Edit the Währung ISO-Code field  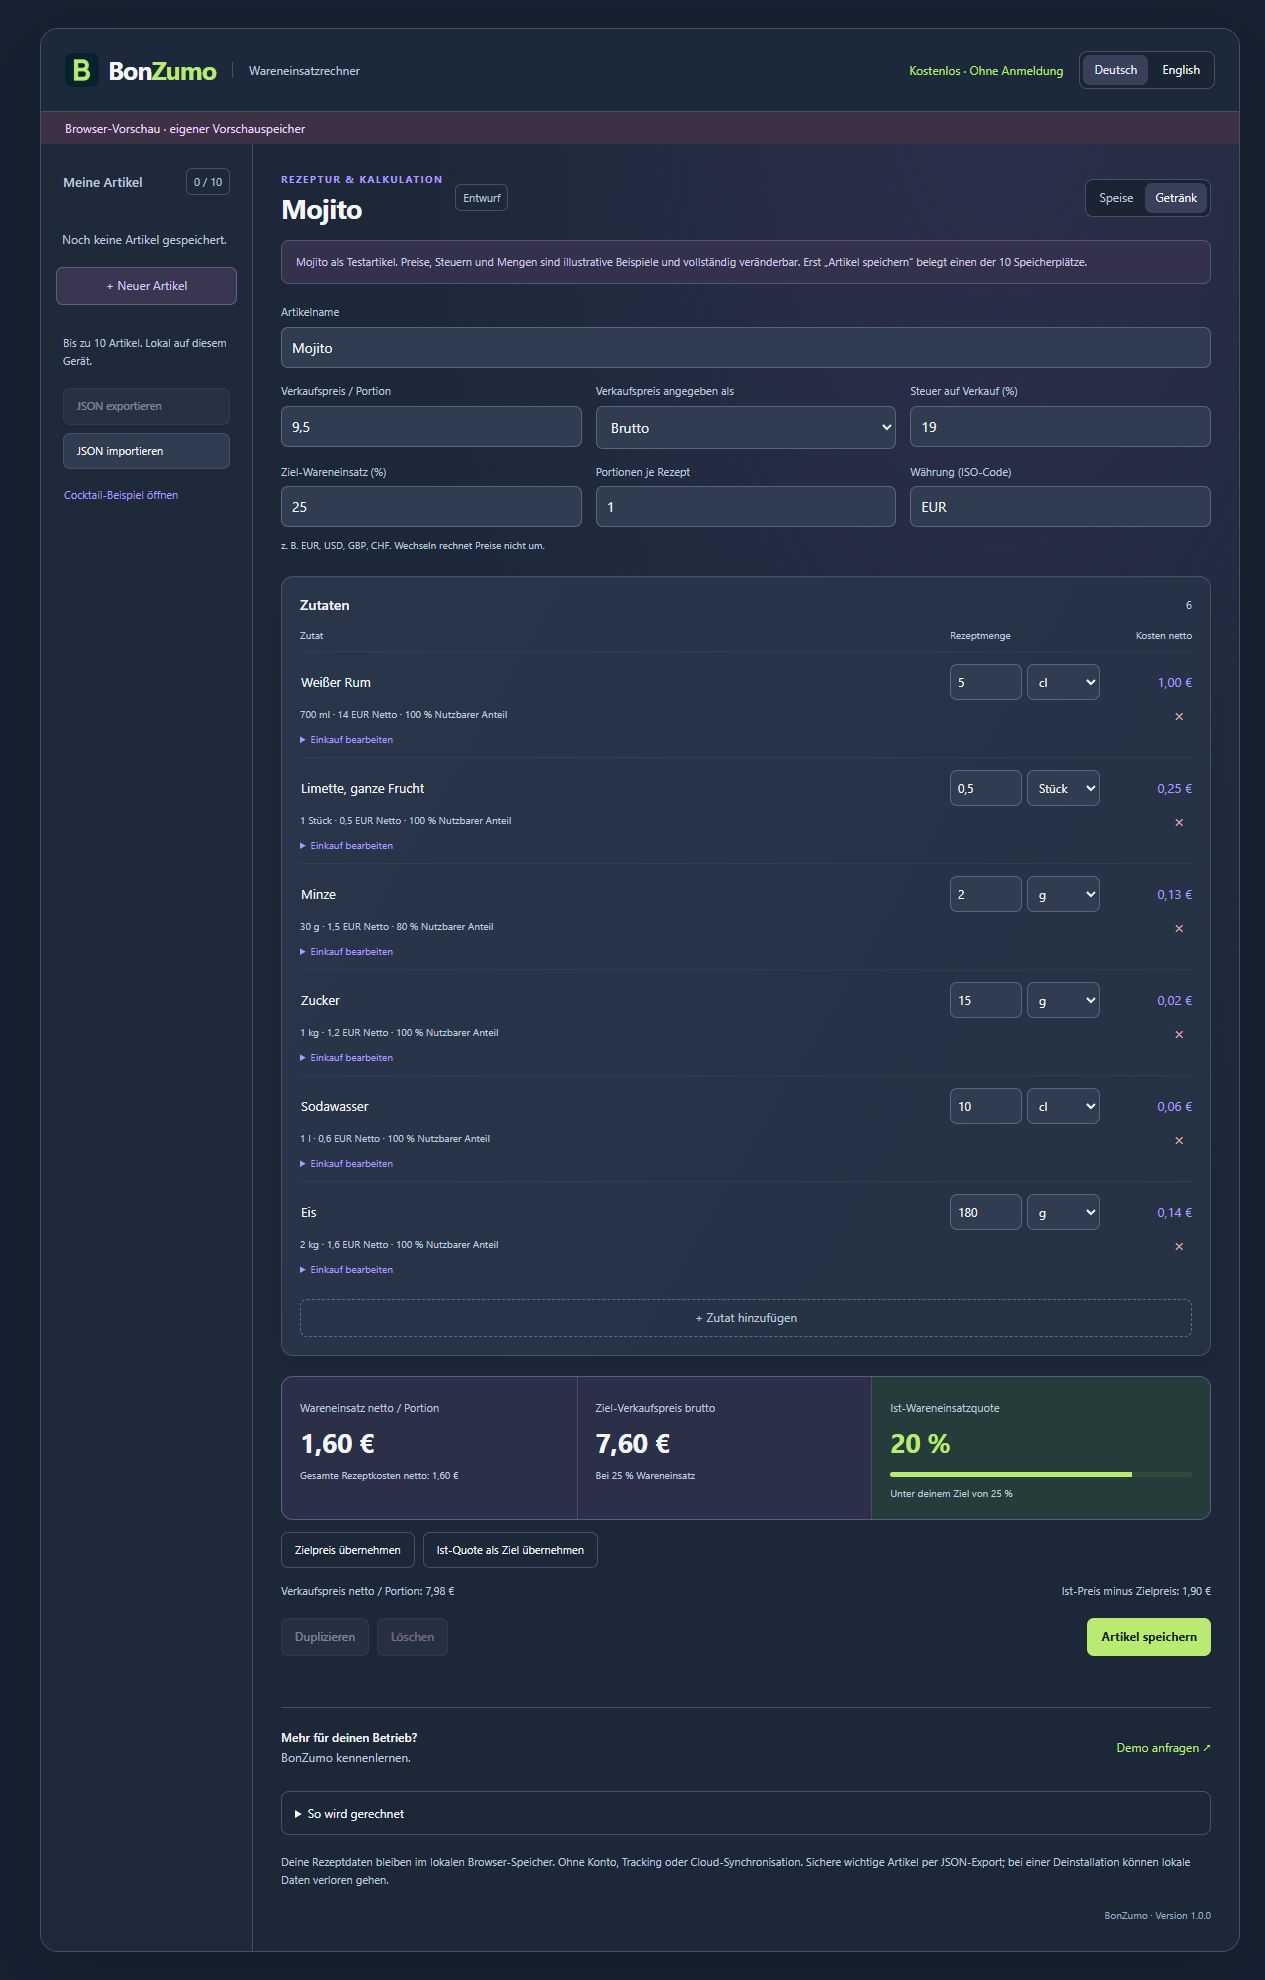point(1060,507)
